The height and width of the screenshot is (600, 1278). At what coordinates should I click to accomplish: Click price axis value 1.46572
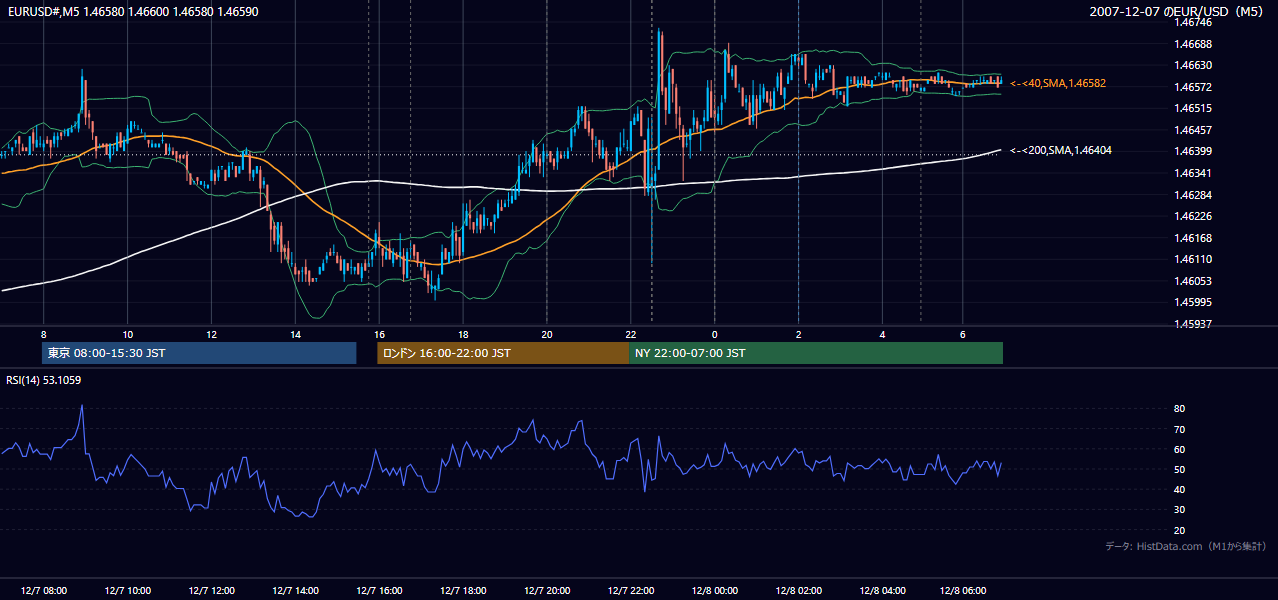click(1192, 87)
